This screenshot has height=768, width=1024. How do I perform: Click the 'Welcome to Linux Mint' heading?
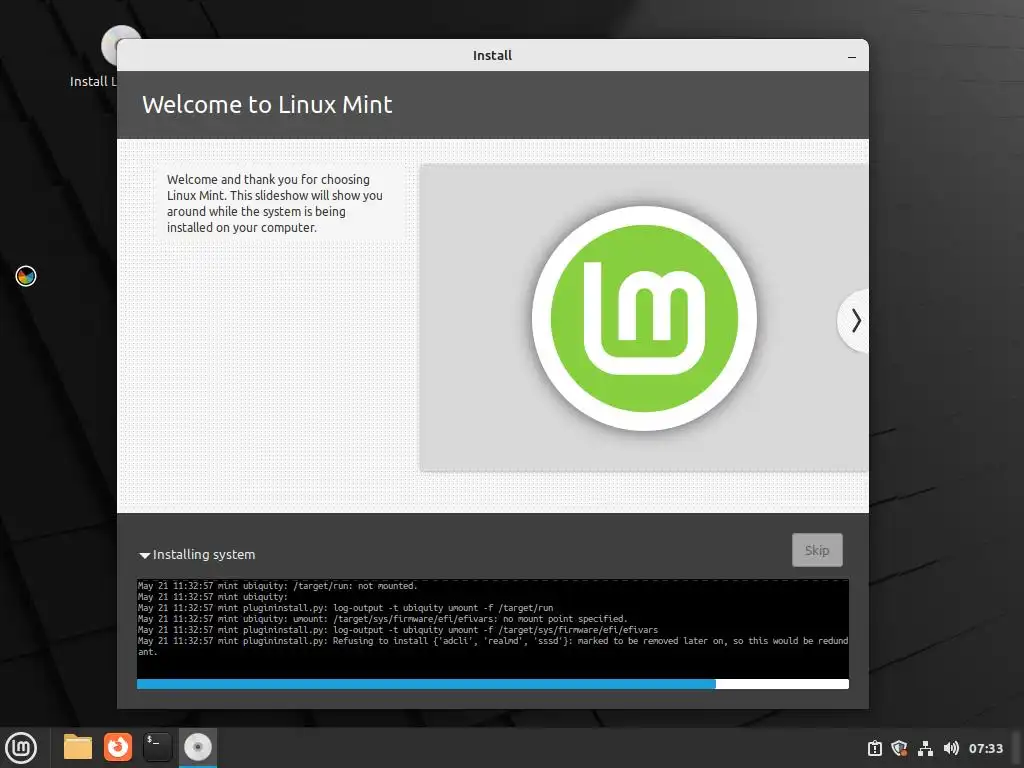tap(267, 104)
